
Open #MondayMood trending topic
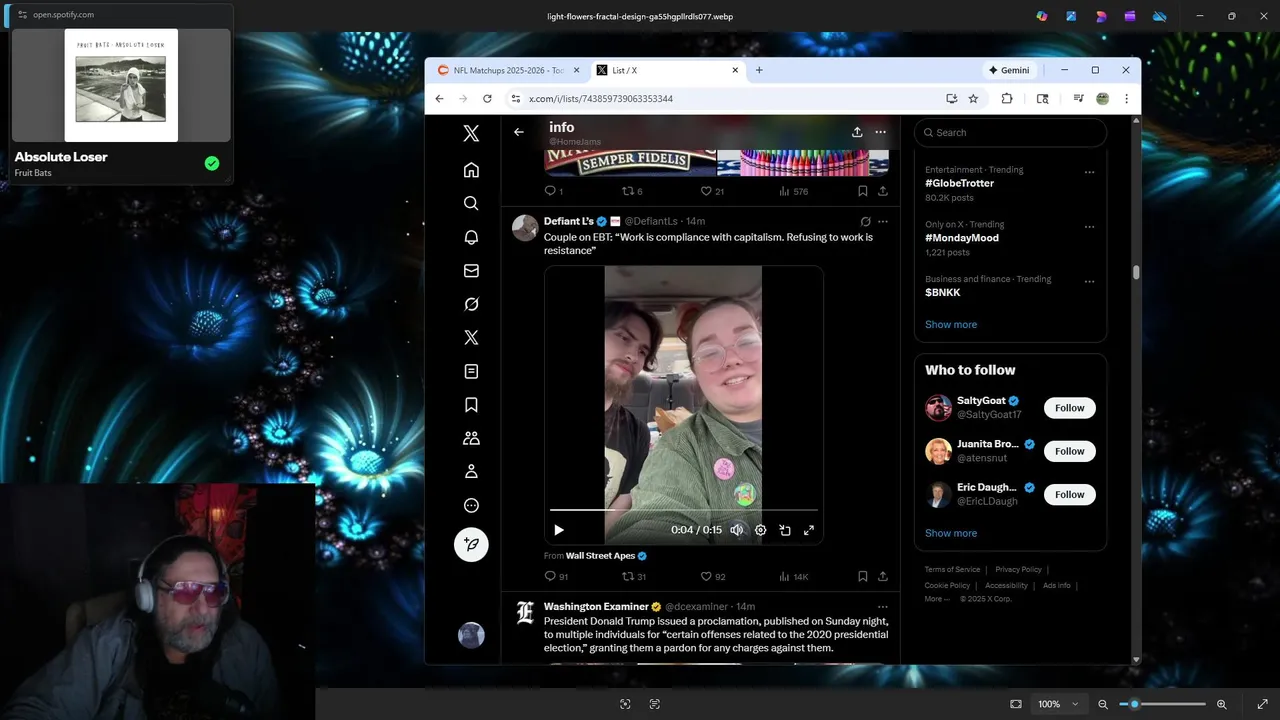962,238
